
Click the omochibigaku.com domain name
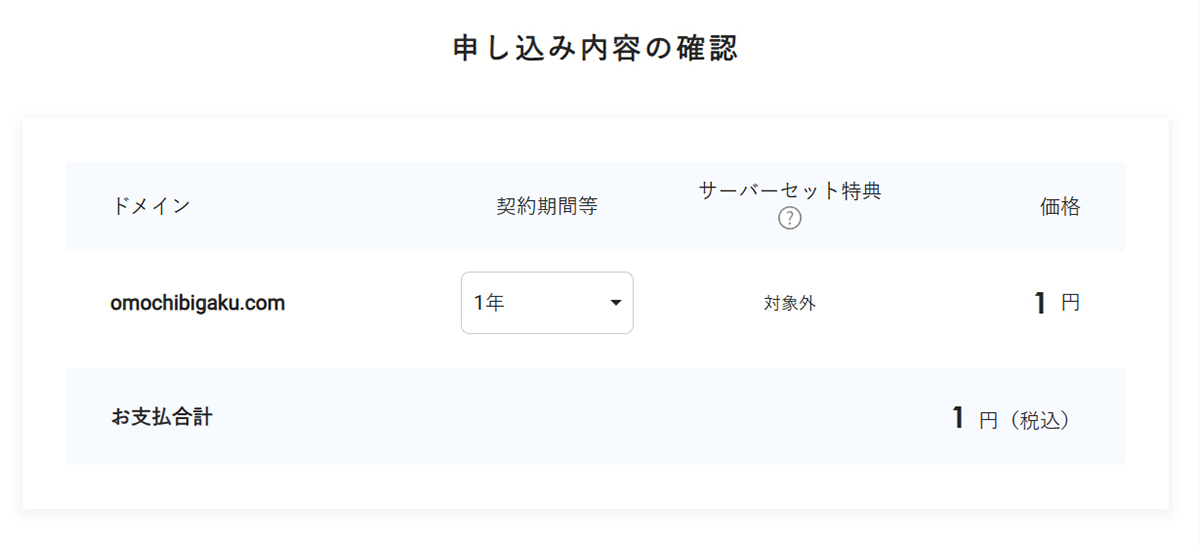(x=198, y=303)
